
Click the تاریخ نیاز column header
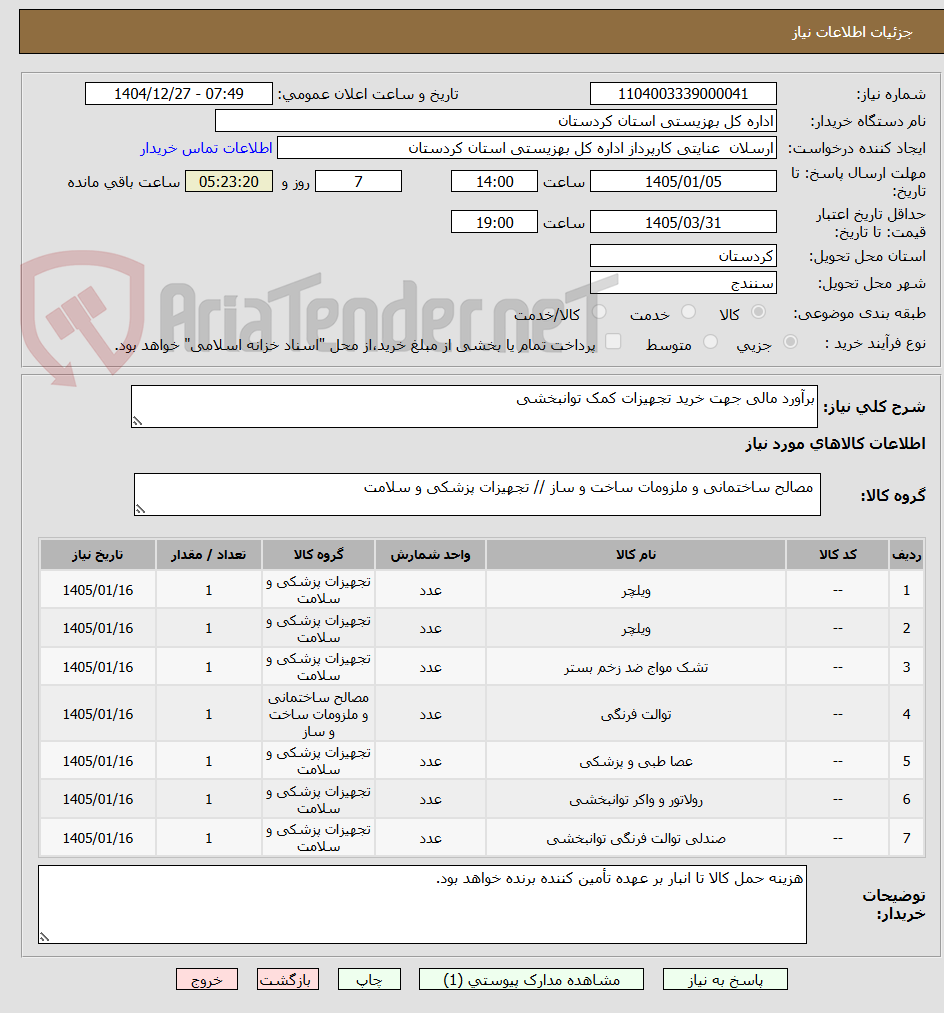98,555
